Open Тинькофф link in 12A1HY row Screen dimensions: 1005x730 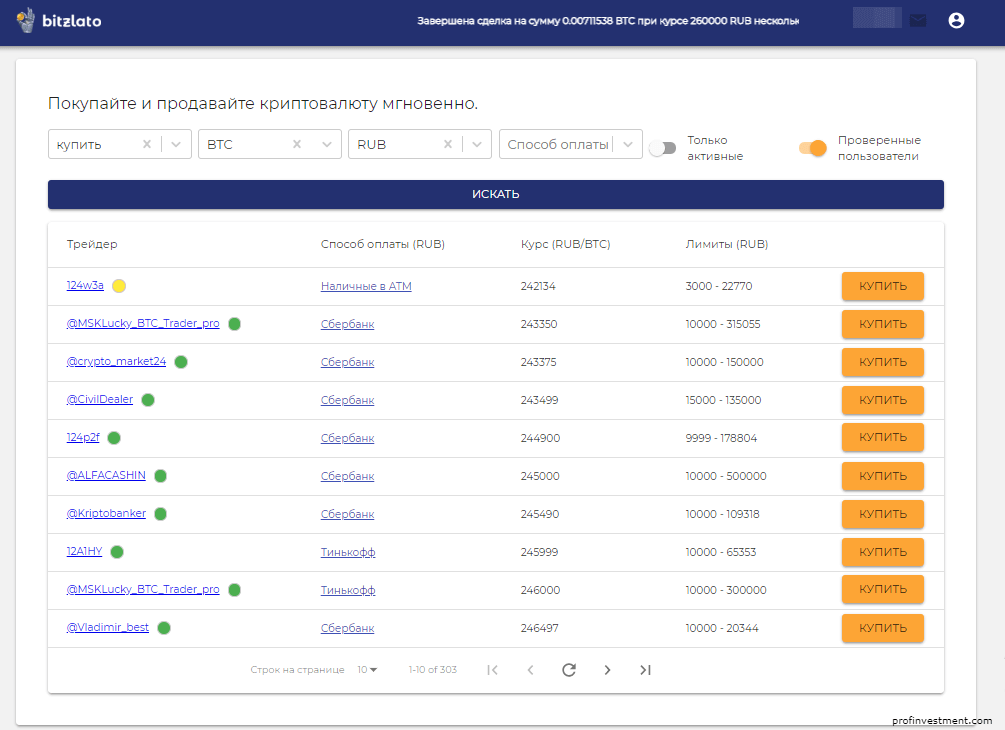tap(348, 552)
